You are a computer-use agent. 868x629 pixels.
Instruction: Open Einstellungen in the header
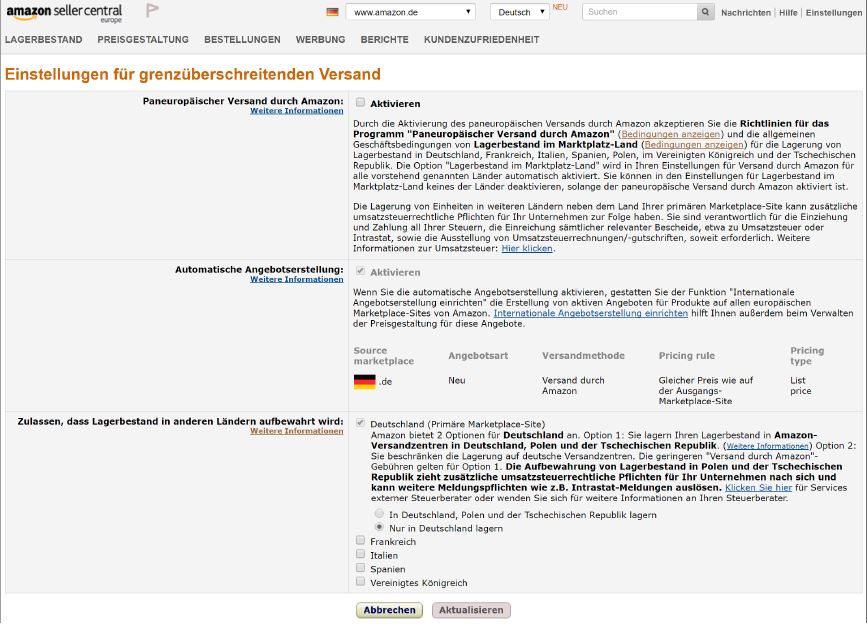834,12
